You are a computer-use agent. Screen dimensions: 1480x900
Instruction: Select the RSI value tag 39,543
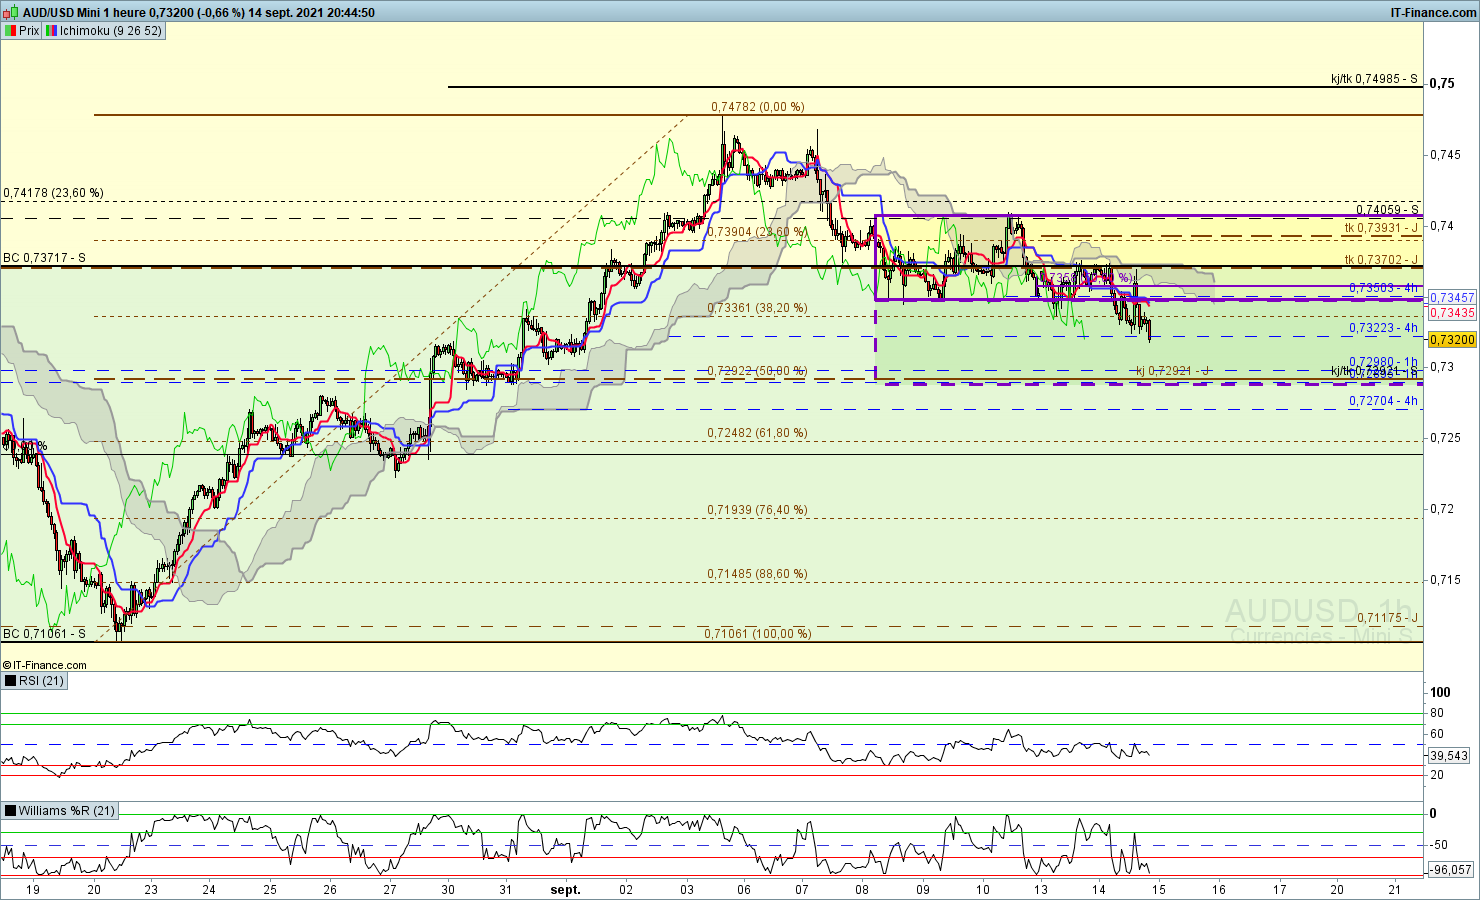click(1450, 756)
